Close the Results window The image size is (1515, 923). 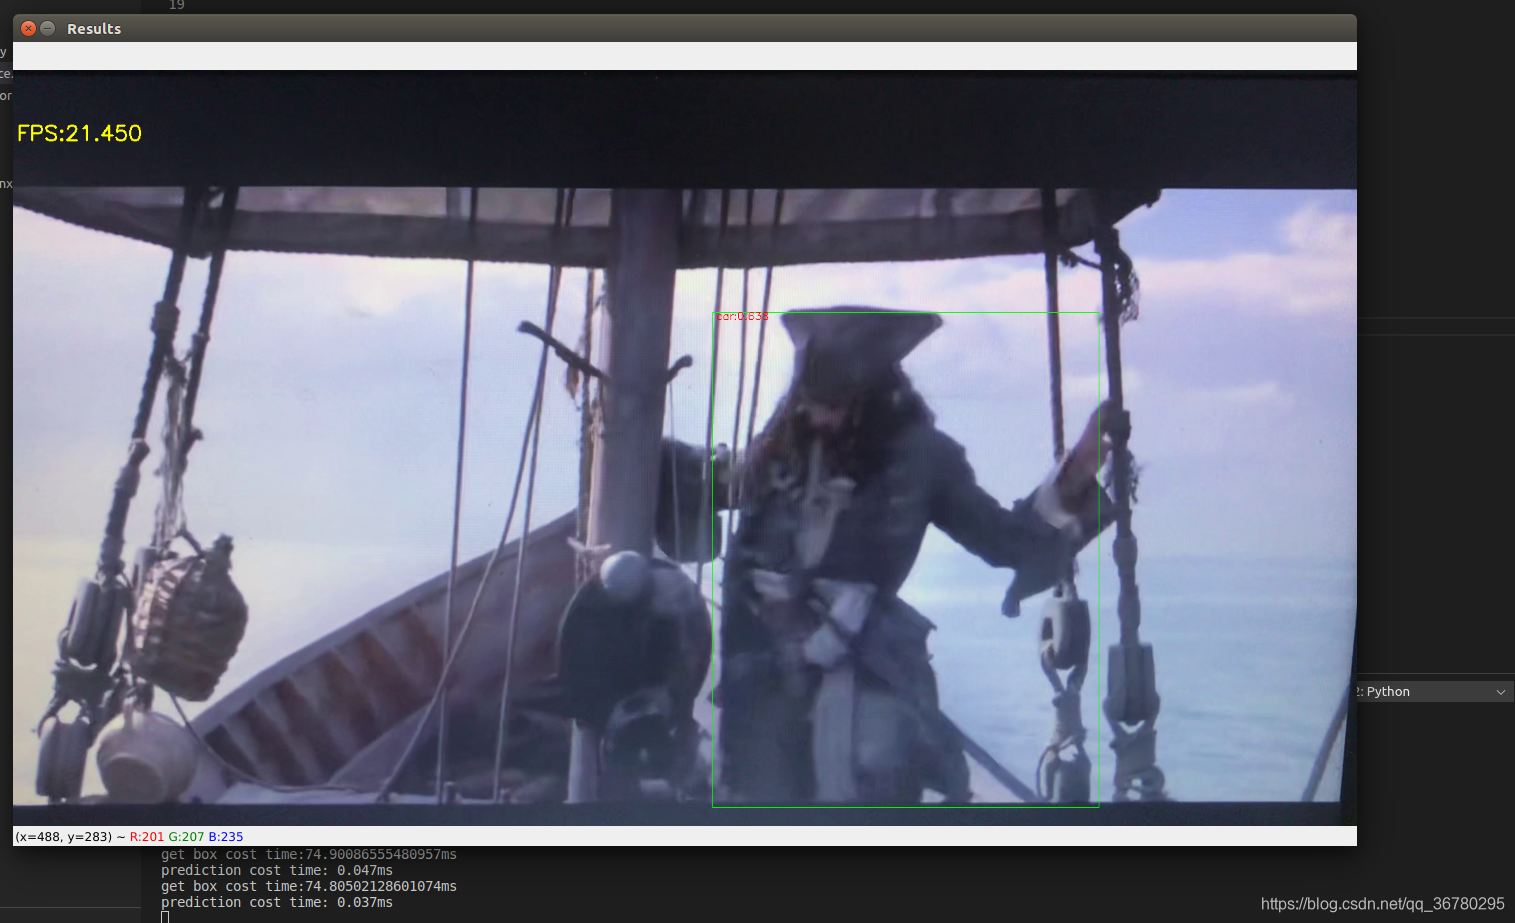click(28, 28)
